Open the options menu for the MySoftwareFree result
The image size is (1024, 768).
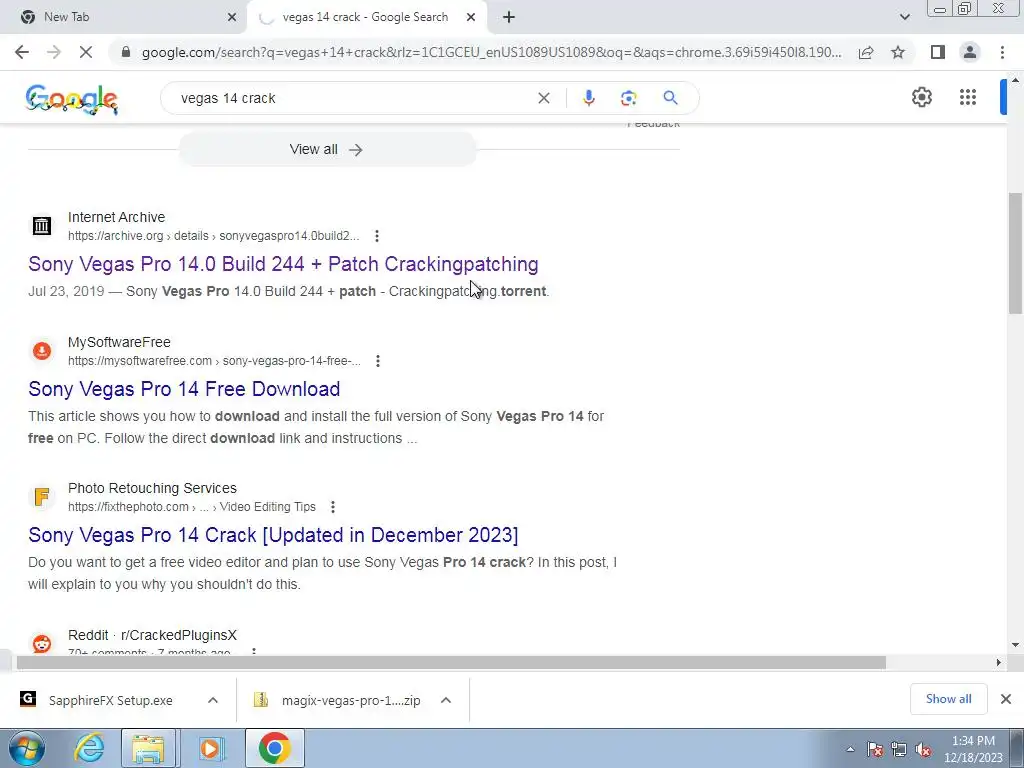pyautogui.click(x=377, y=361)
